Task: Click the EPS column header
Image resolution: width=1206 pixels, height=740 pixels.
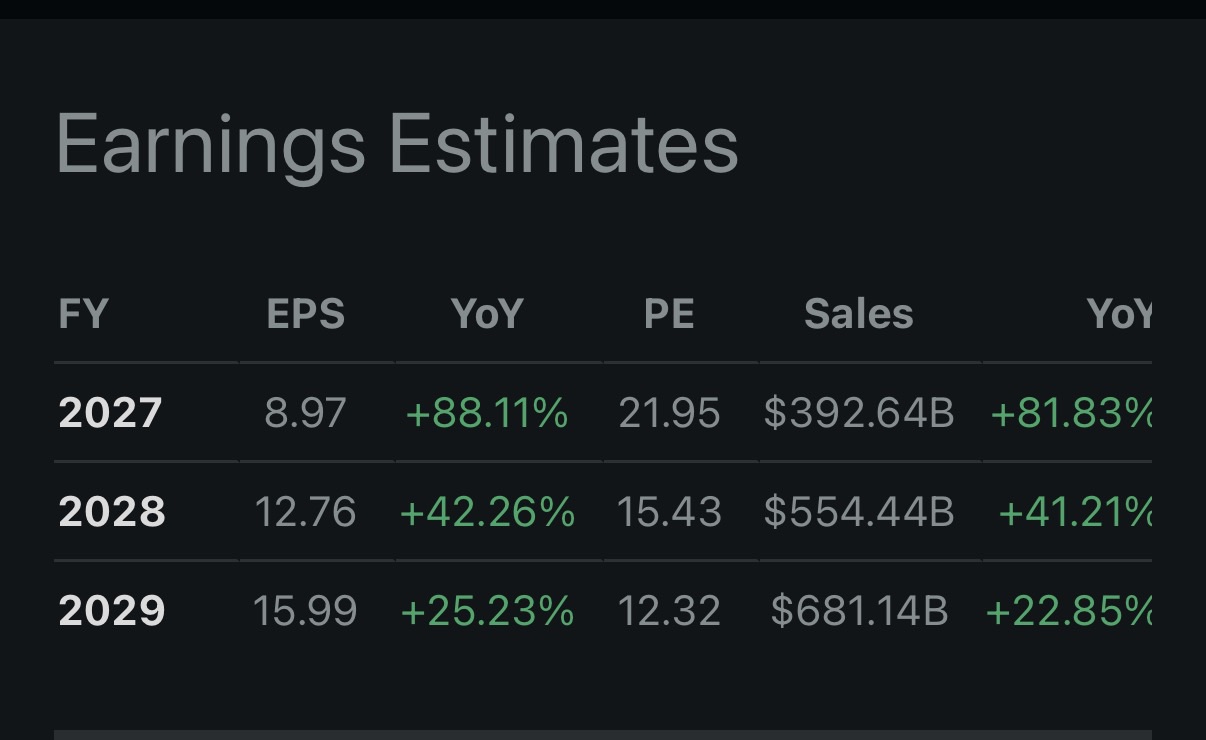Action: pos(306,314)
